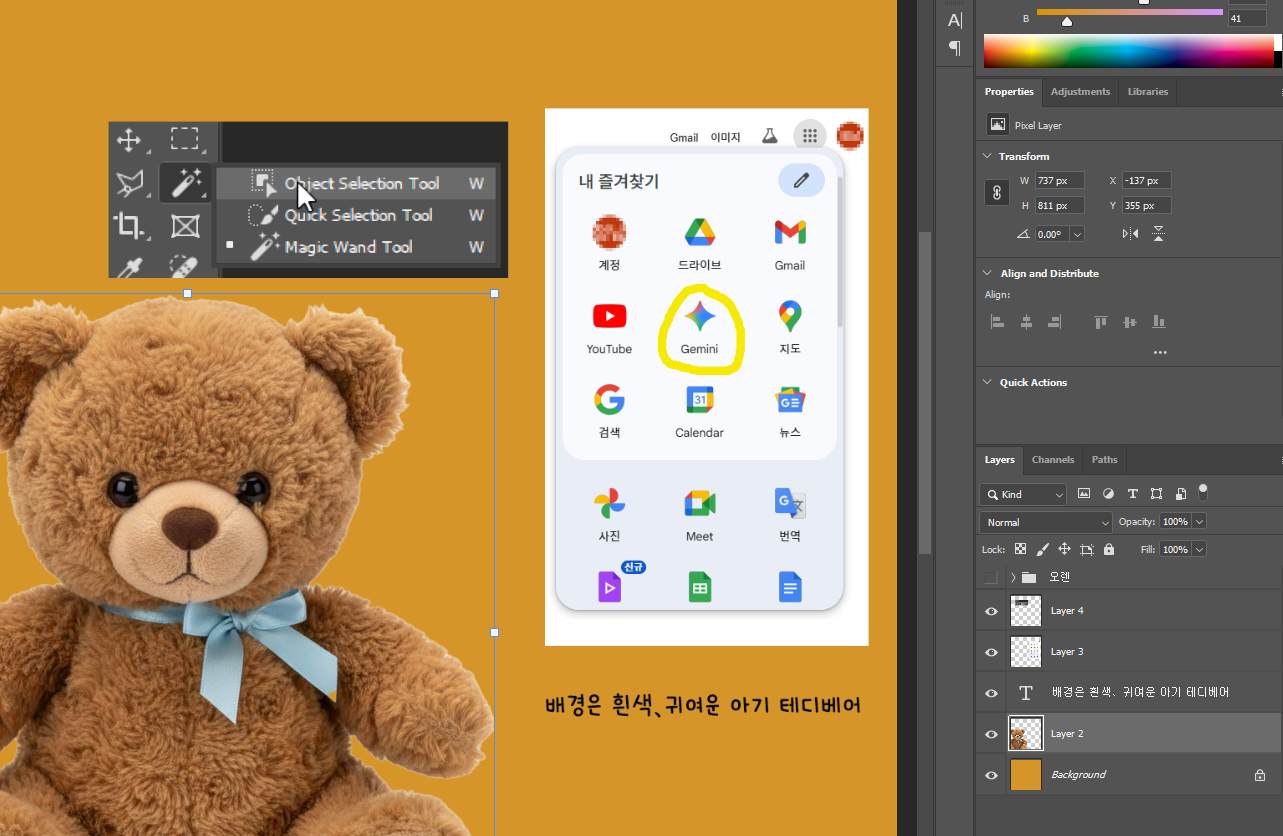
Task: Expand the 오엔 layer group
Action: pos(1013,577)
